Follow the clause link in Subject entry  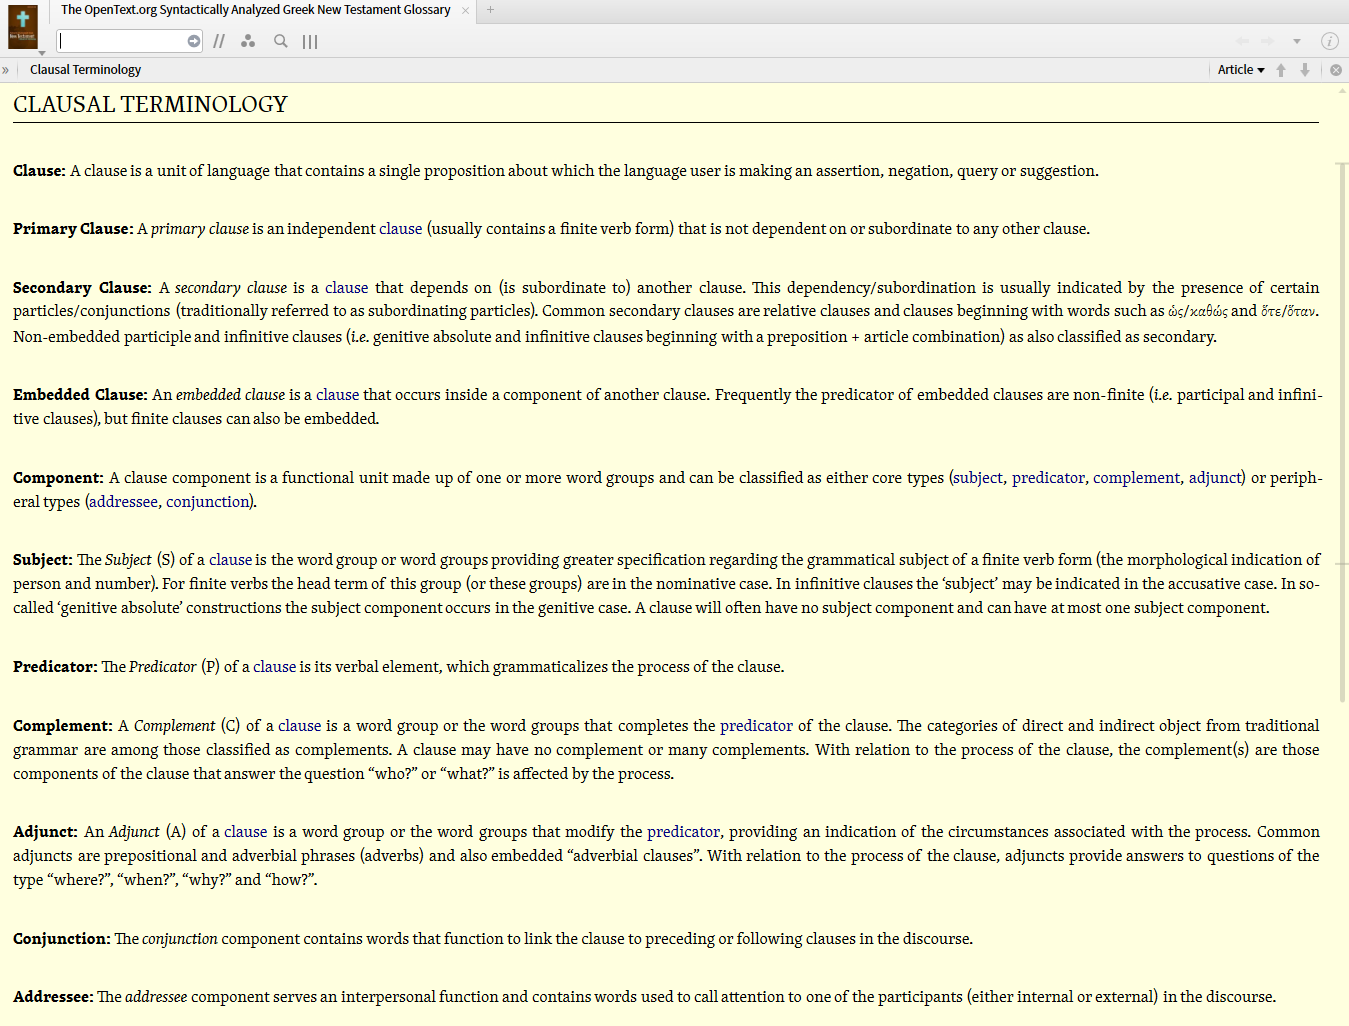(230, 560)
